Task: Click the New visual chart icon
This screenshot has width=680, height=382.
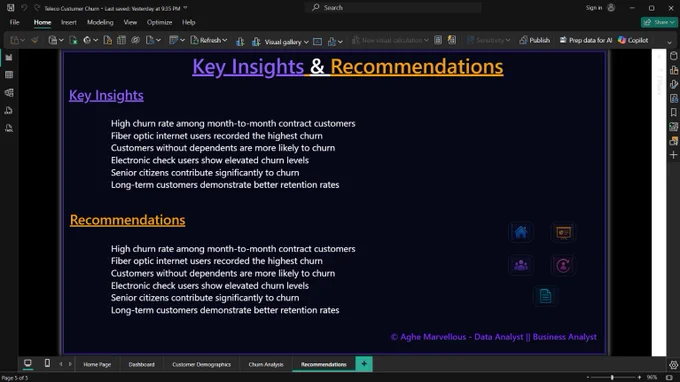Action: (x=240, y=41)
